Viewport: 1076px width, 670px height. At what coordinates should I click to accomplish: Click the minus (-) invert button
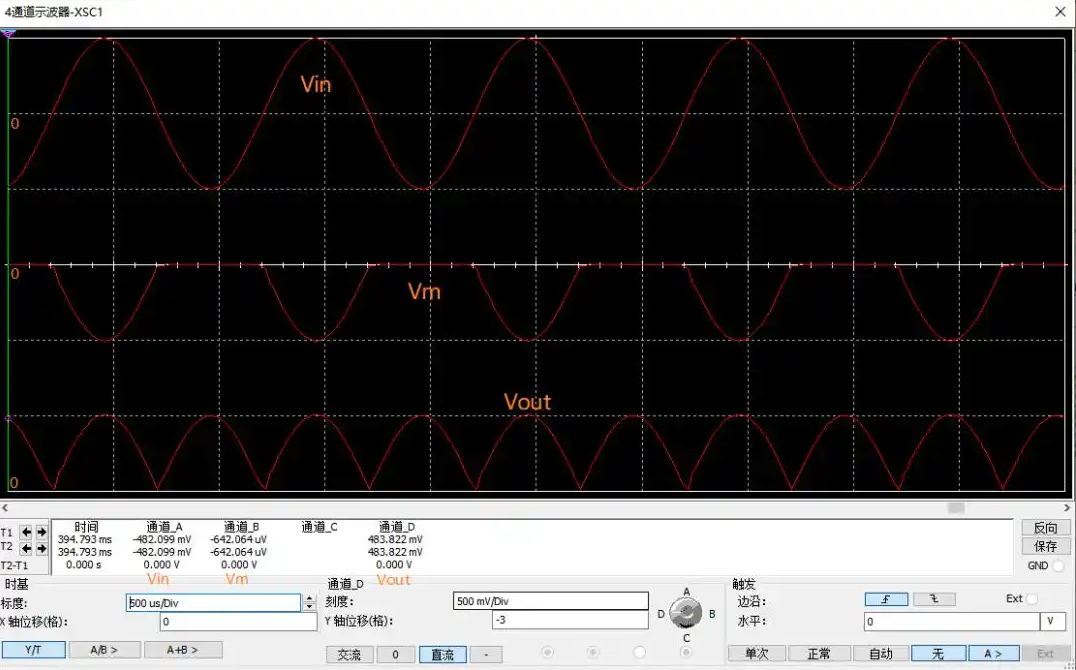[x=486, y=655]
